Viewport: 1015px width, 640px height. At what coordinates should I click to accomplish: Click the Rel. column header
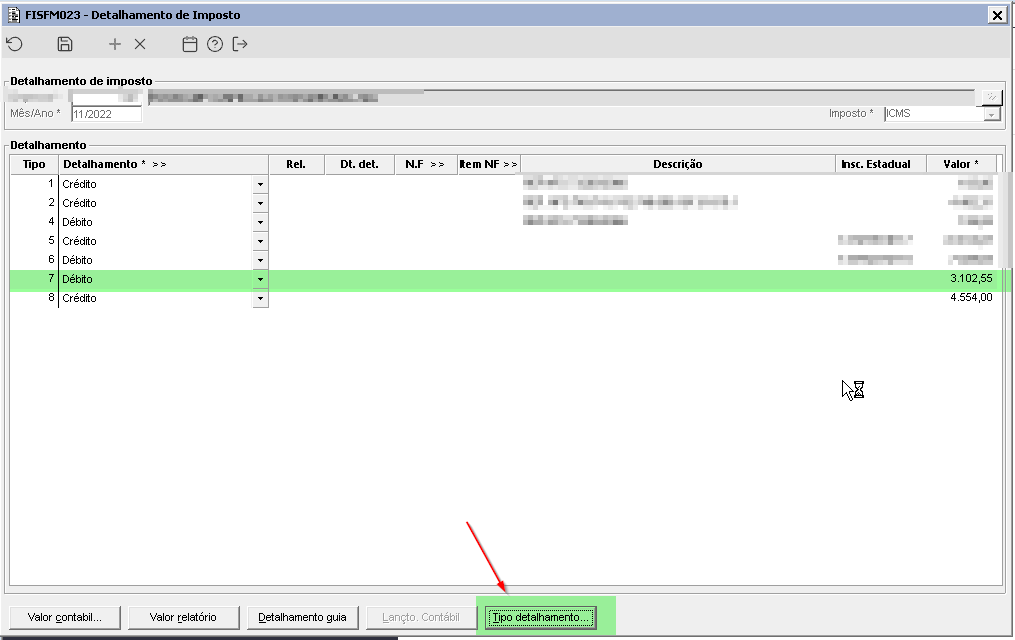(x=296, y=164)
